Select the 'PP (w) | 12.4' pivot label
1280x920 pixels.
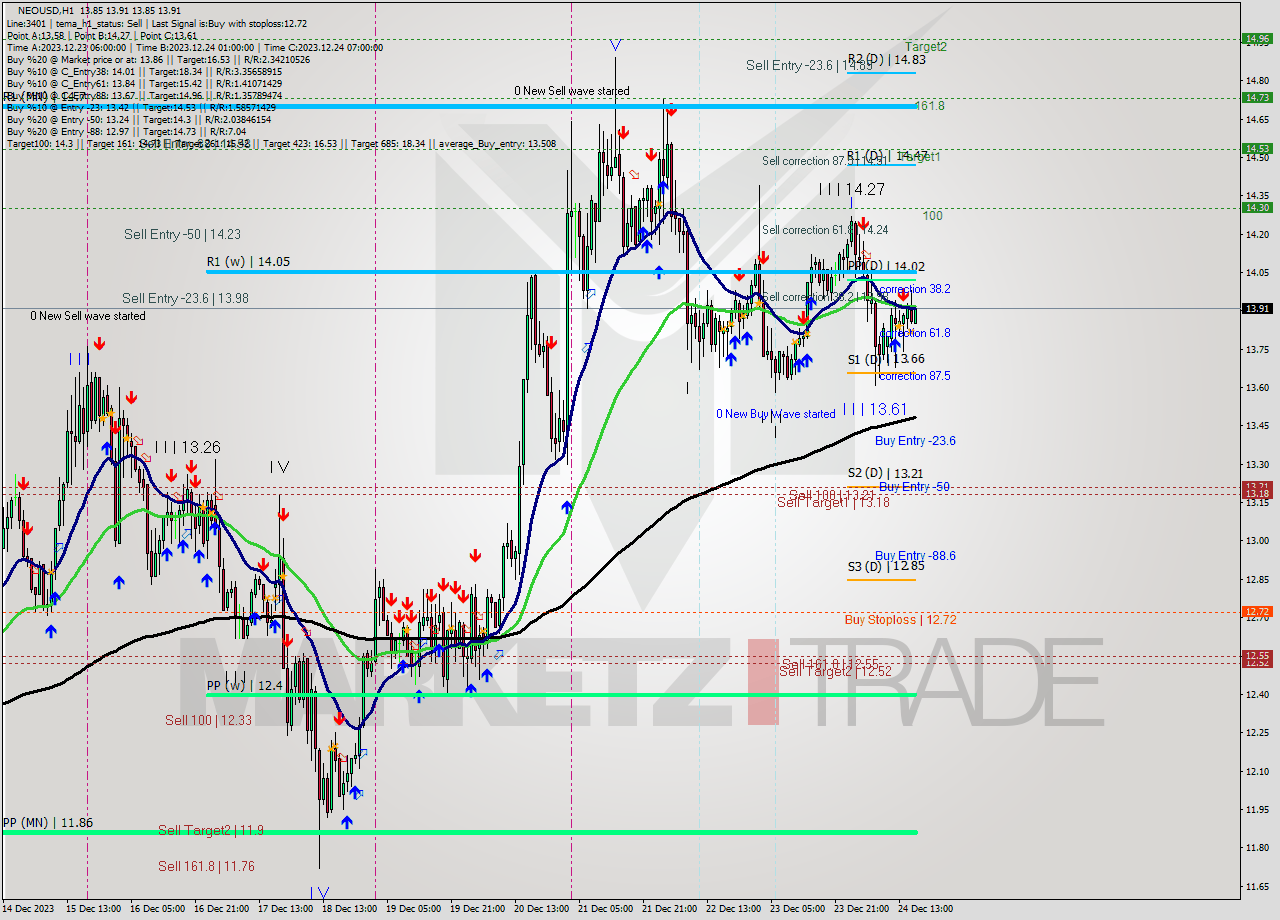pyautogui.click(x=244, y=685)
